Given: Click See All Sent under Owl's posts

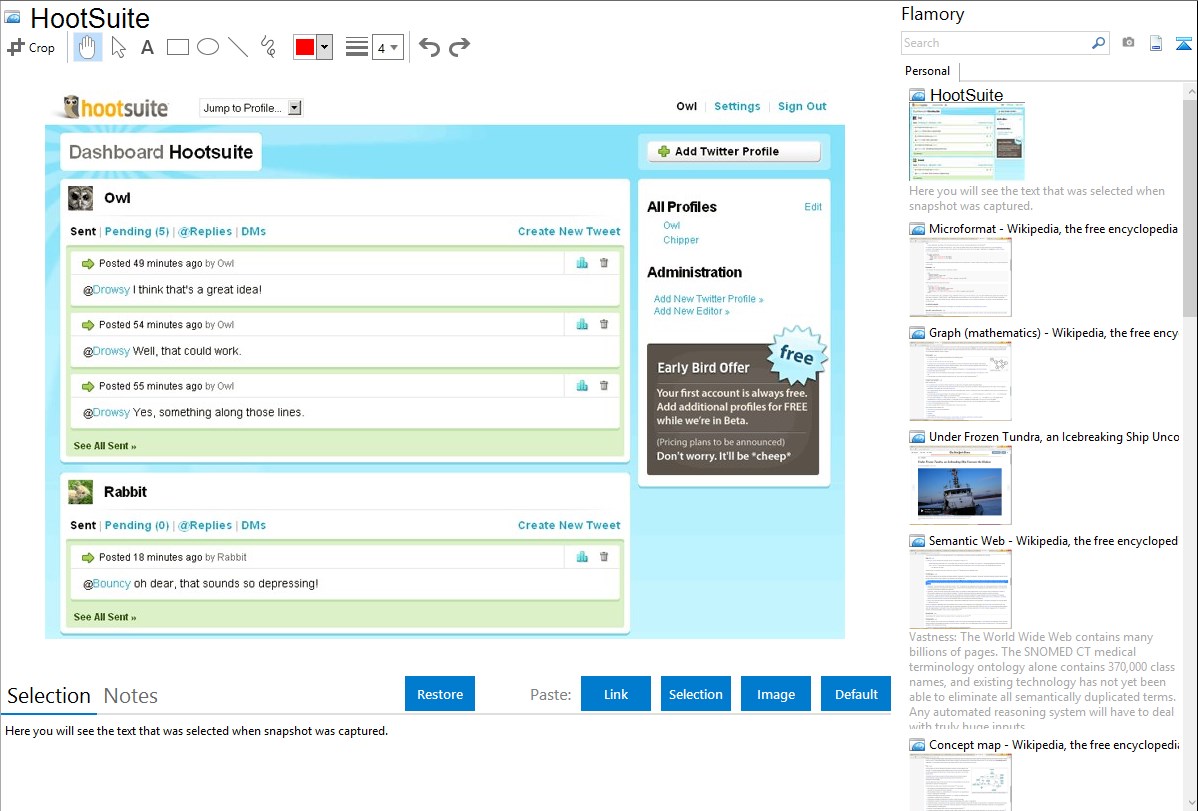Looking at the screenshot, I should pos(105,446).
